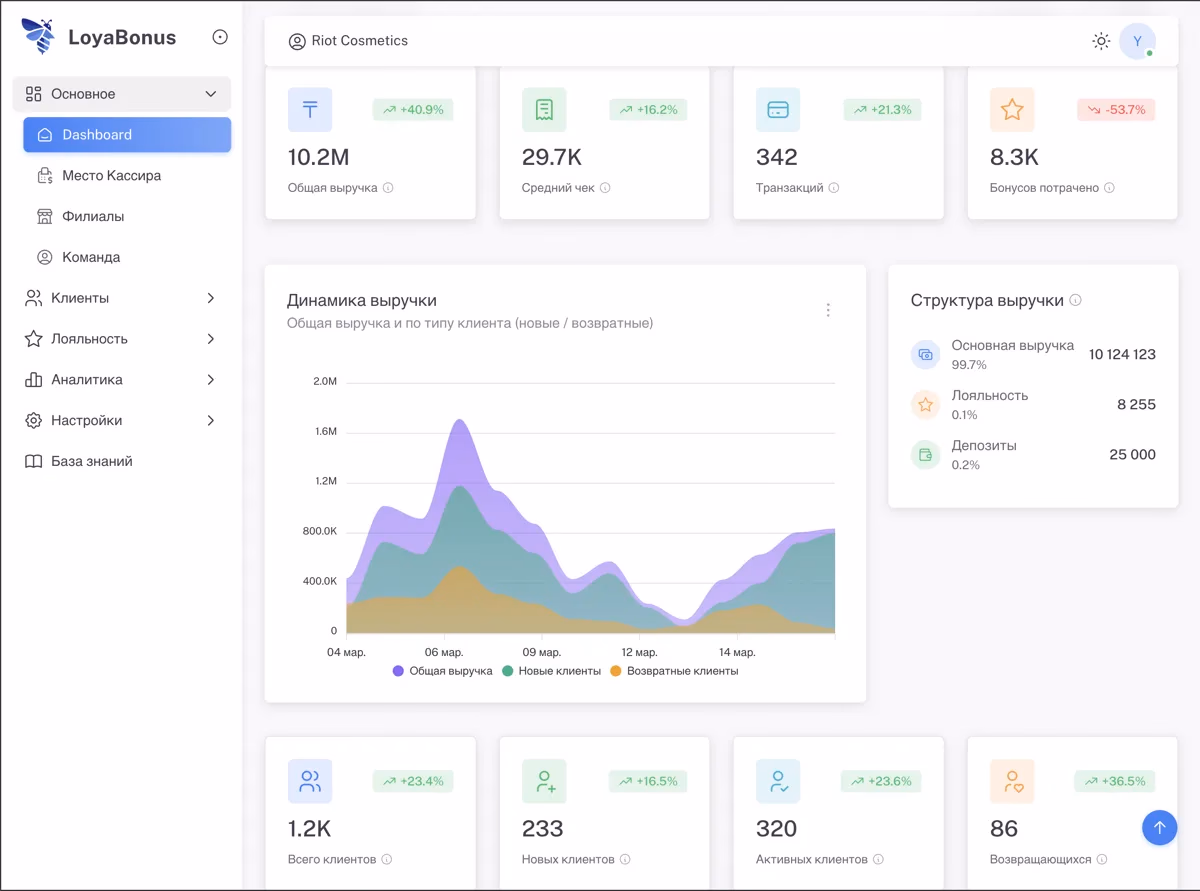Image resolution: width=1200 pixels, height=891 pixels.
Task: Click the Активных клиентов user-check icon
Action: (778, 781)
